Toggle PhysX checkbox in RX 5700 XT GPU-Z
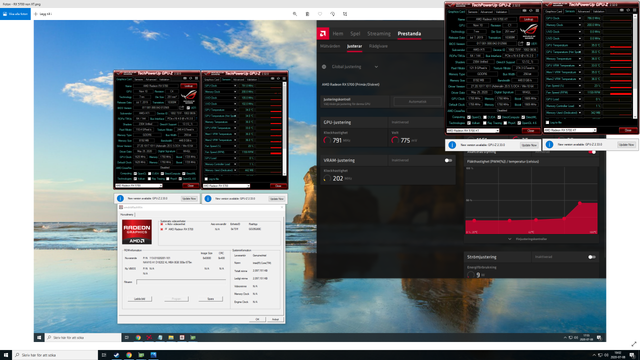The image size is (640, 360). [505, 122]
